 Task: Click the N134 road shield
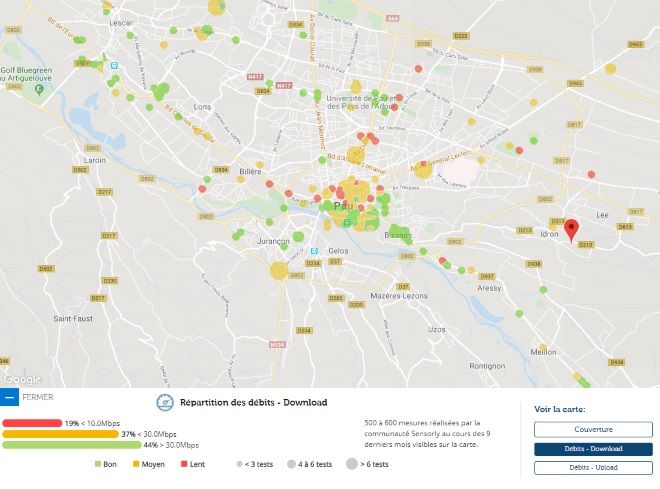pyautogui.click(x=277, y=345)
